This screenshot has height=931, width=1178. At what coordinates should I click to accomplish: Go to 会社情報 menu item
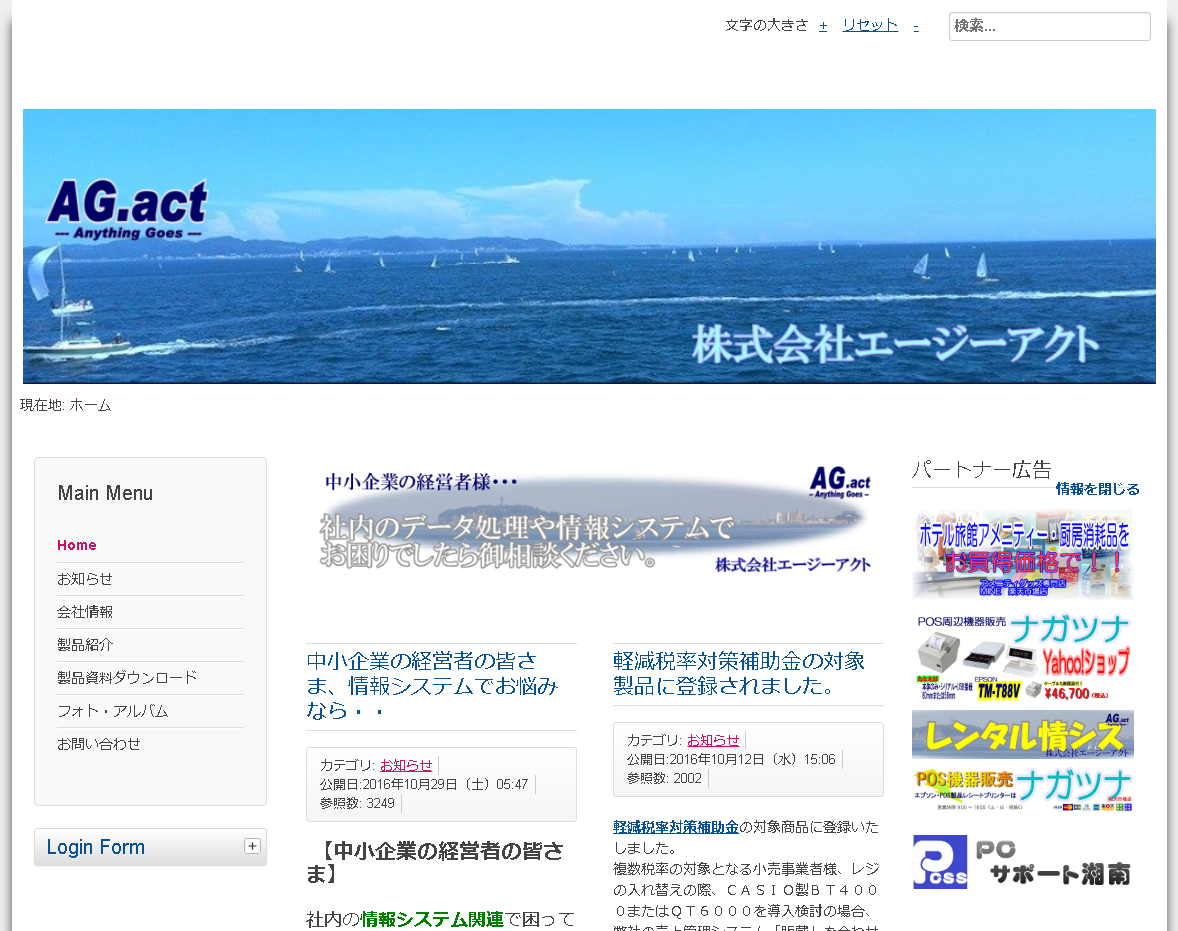pos(85,612)
